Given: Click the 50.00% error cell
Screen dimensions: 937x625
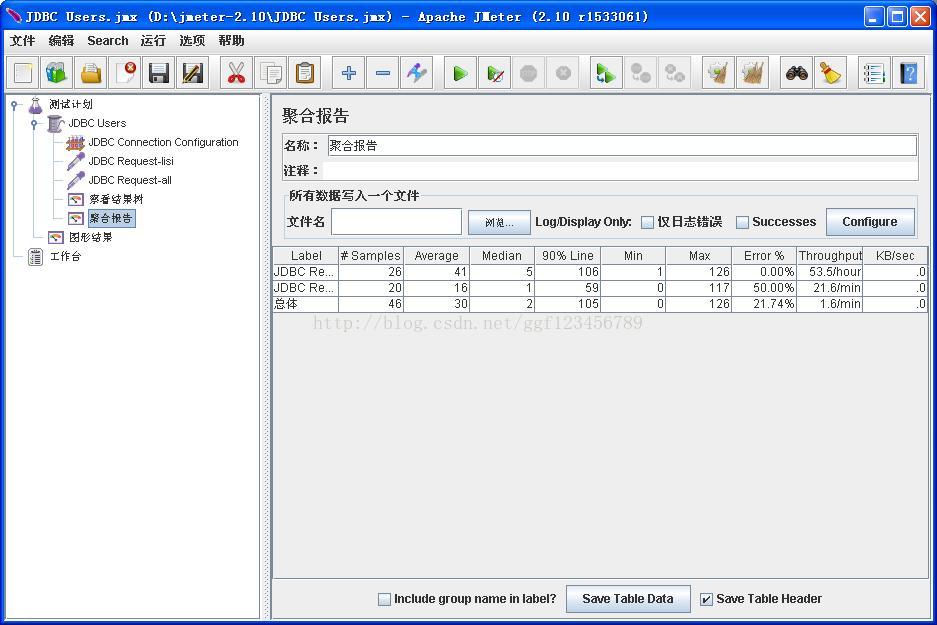Looking at the screenshot, I should tap(764, 288).
